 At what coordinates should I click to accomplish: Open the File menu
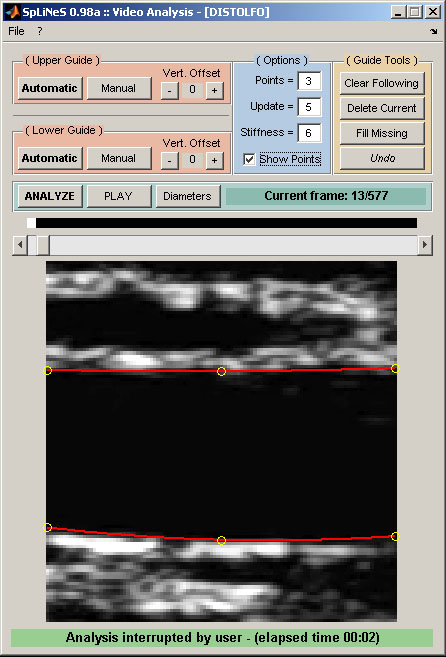16,31
